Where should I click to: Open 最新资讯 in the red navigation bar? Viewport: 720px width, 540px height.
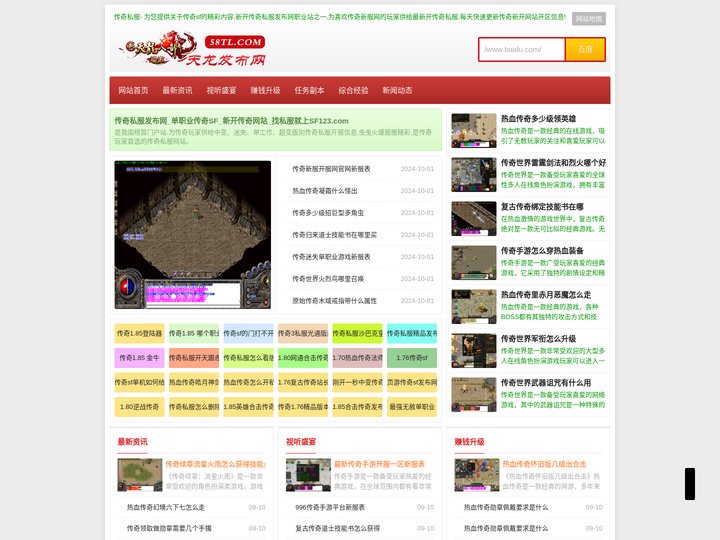pyautogui.click(x=177, y=90)
